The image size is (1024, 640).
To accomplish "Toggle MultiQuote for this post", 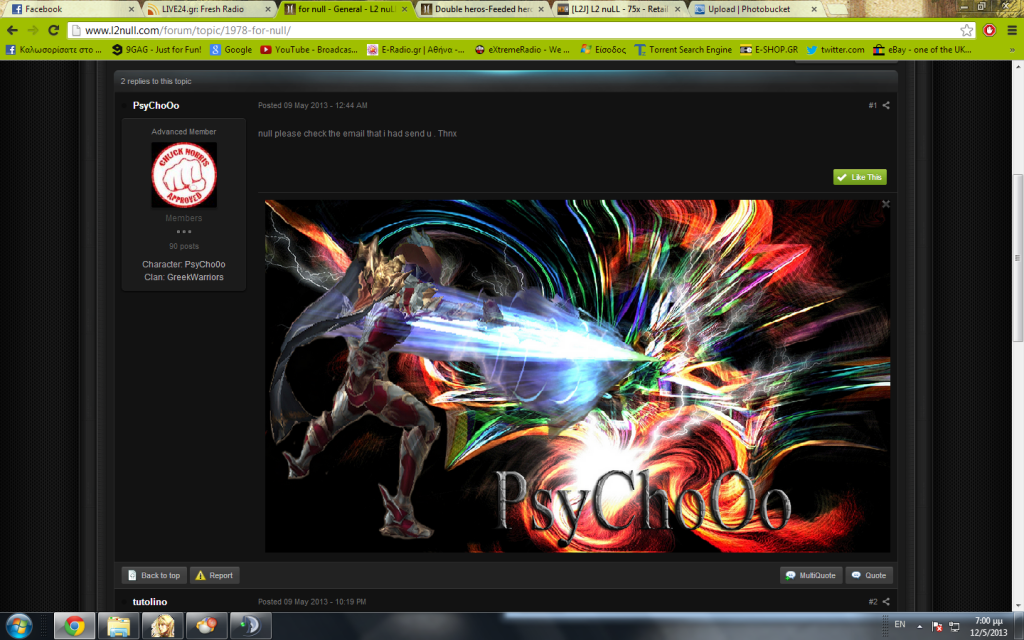I will pyautogui.click(x=810, y=575).
